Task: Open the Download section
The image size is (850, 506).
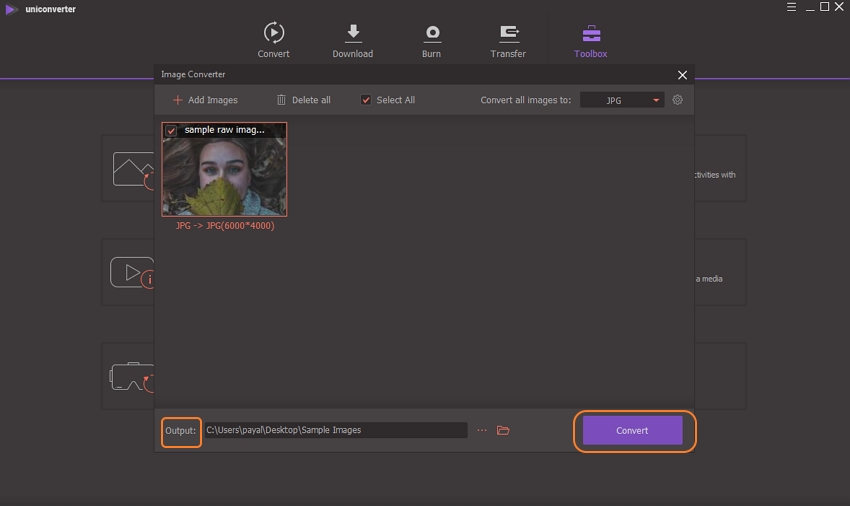Action: pos(352,40)
